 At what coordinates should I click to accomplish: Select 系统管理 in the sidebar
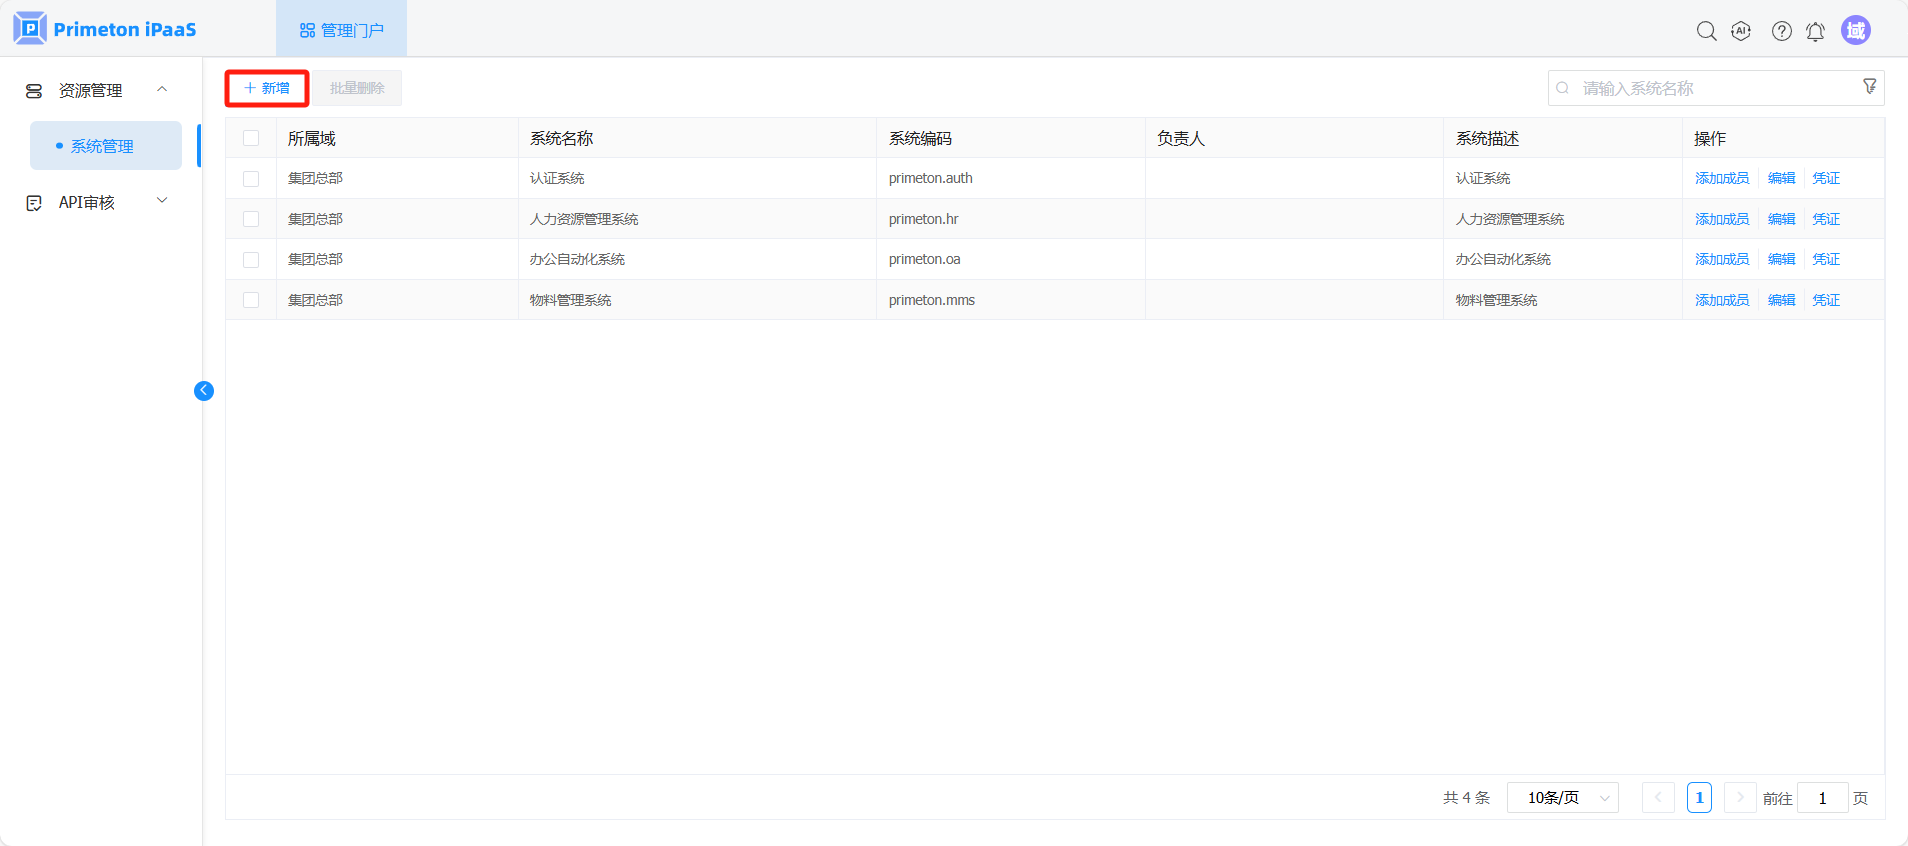[102, 146]
